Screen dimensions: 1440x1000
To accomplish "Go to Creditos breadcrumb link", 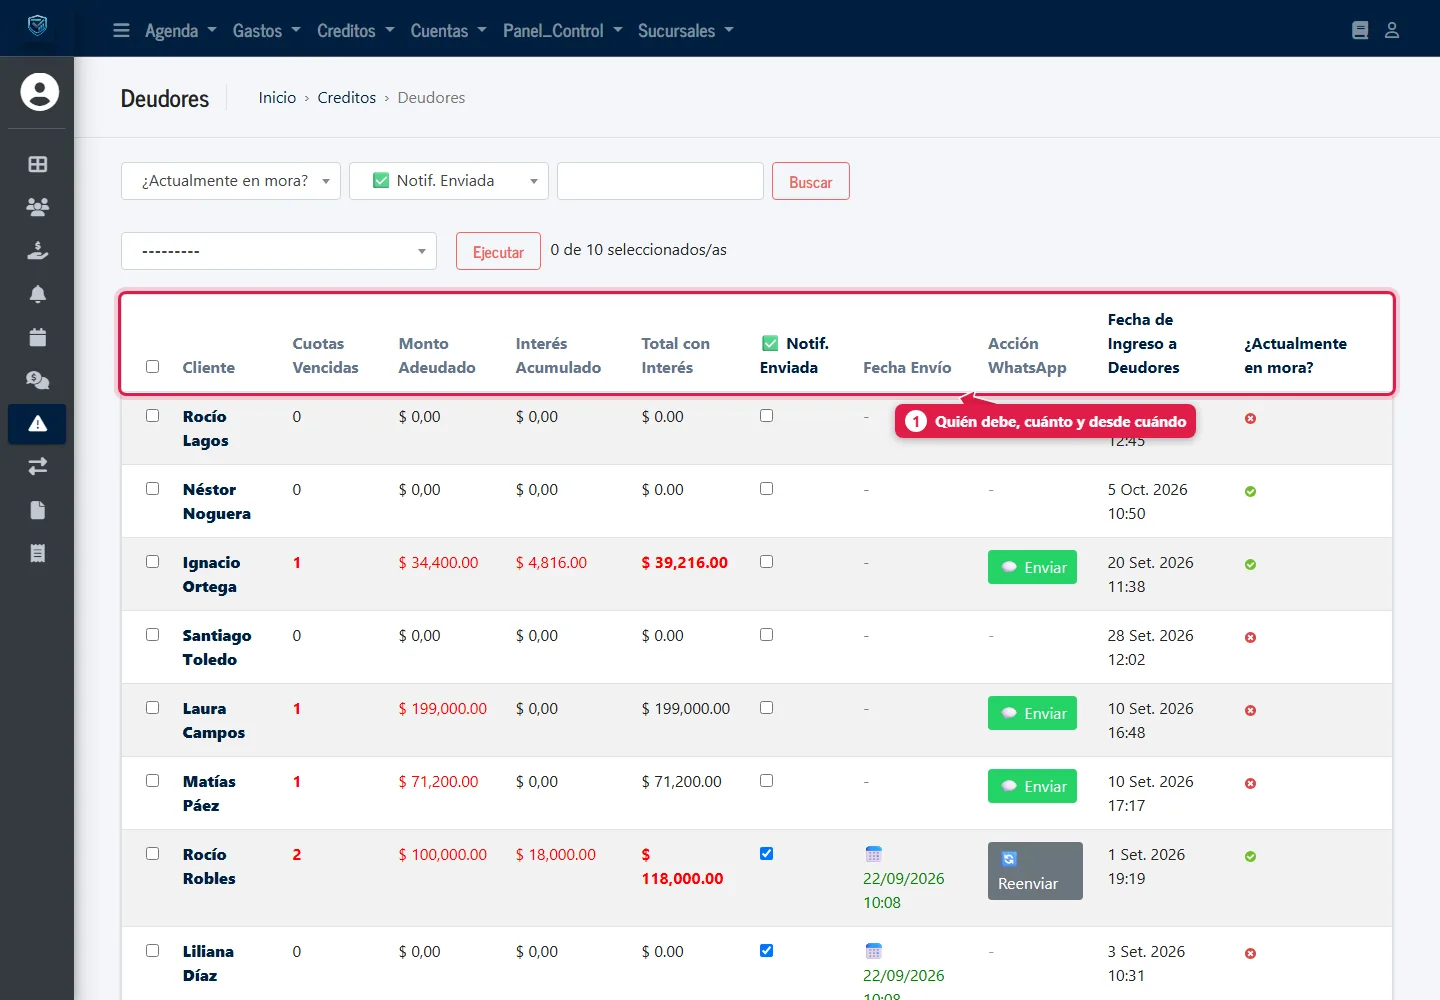I will [x=347, y=98].
